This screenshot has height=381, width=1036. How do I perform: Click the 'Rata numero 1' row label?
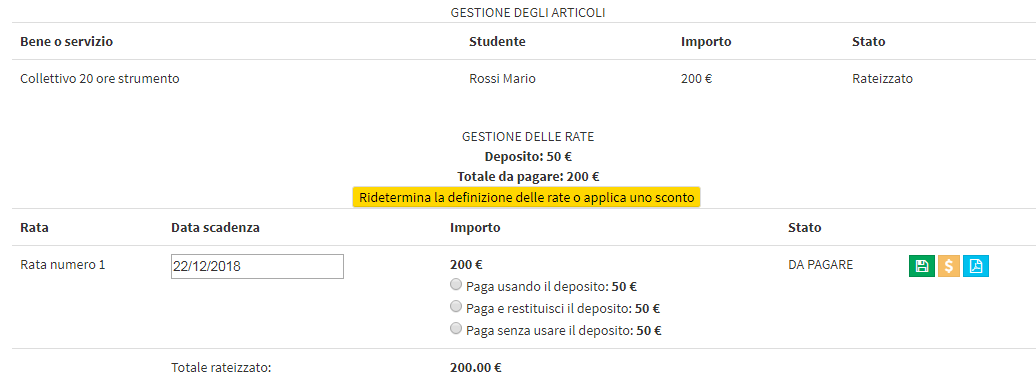(x=63, y=265)
